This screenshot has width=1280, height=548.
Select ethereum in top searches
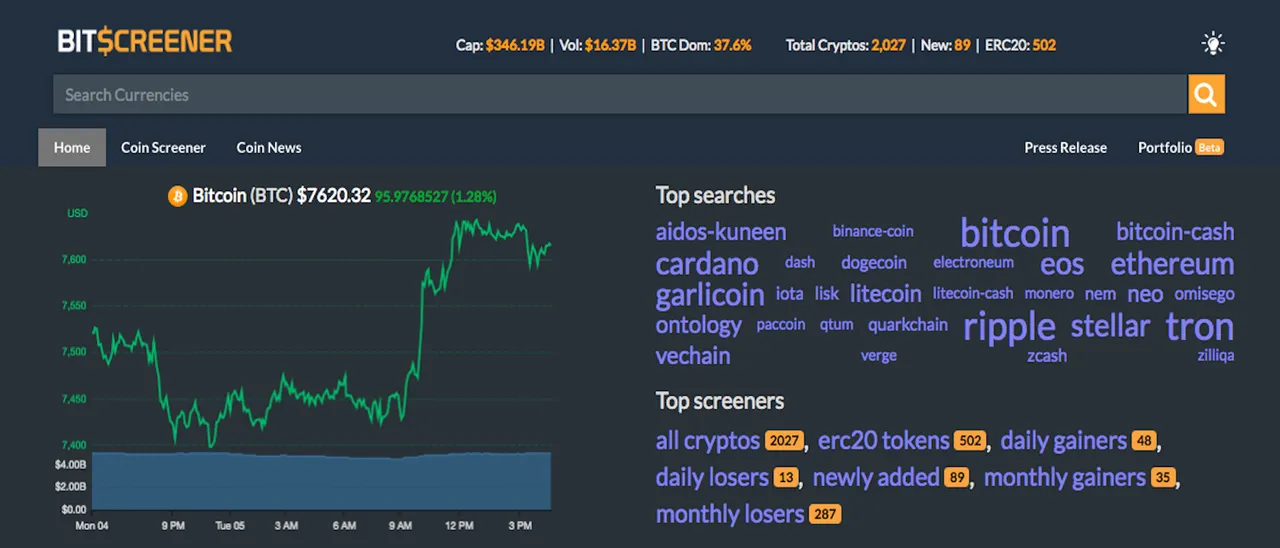click(1172, 264)
